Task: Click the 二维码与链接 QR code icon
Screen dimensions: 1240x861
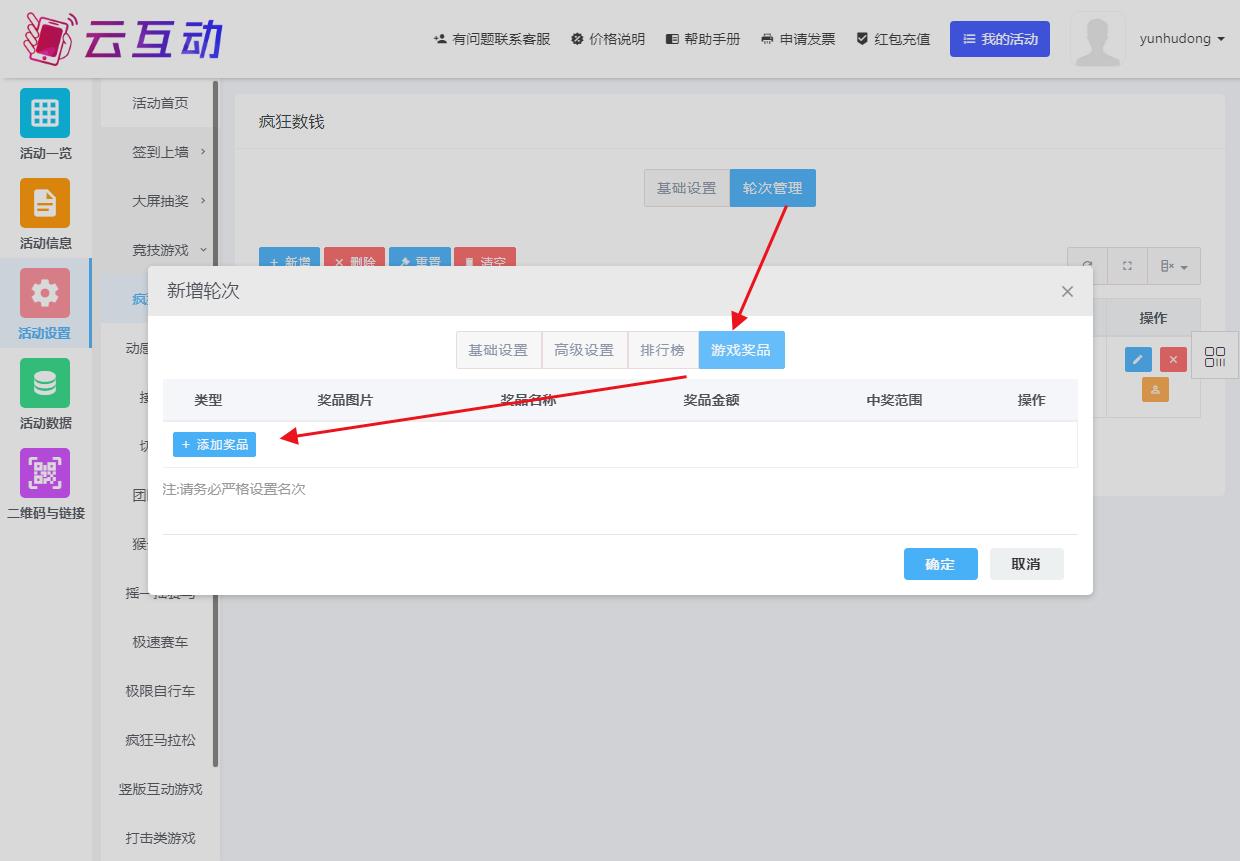Action: coord(45,473)
